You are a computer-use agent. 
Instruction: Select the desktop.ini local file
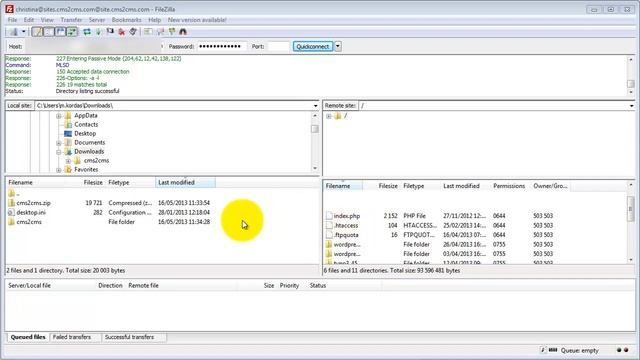coord(31,212)
